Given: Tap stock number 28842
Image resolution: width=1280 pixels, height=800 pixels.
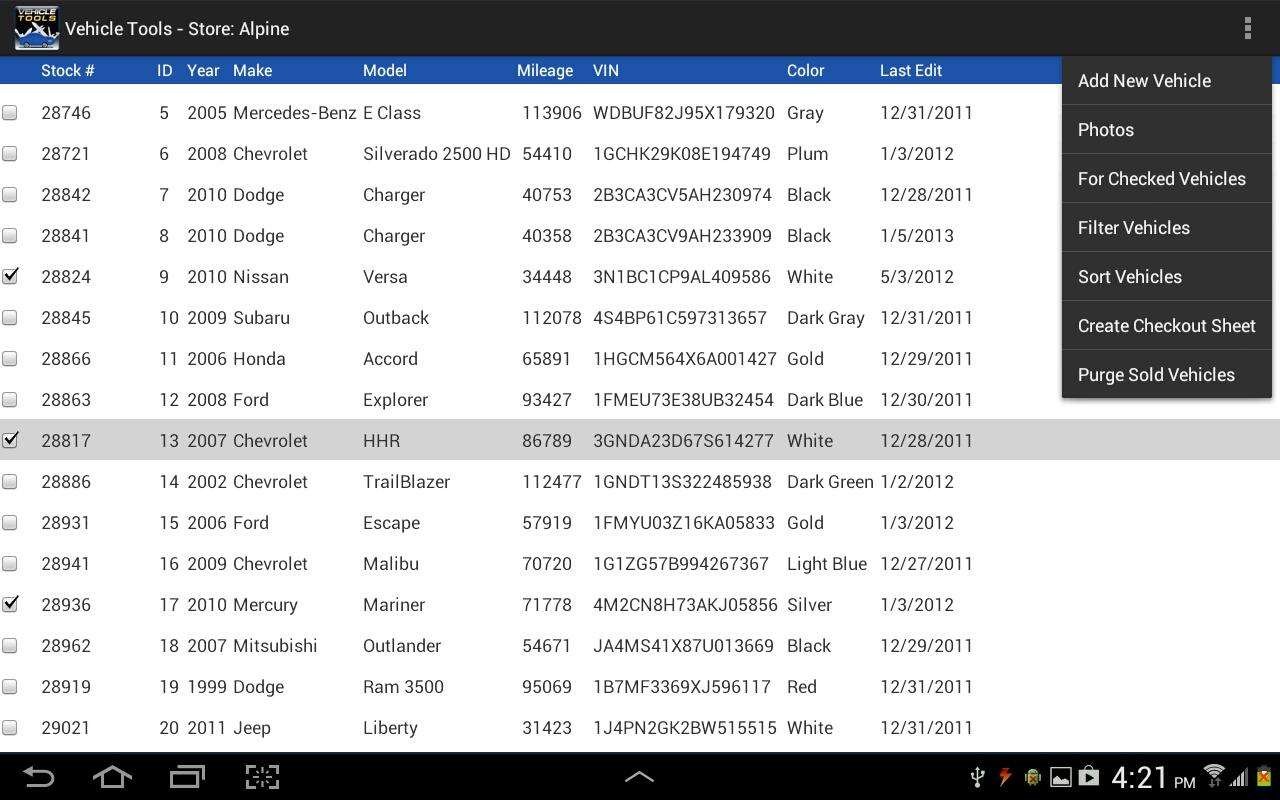Looking at the screenshot, I should (x=66, y=195).
